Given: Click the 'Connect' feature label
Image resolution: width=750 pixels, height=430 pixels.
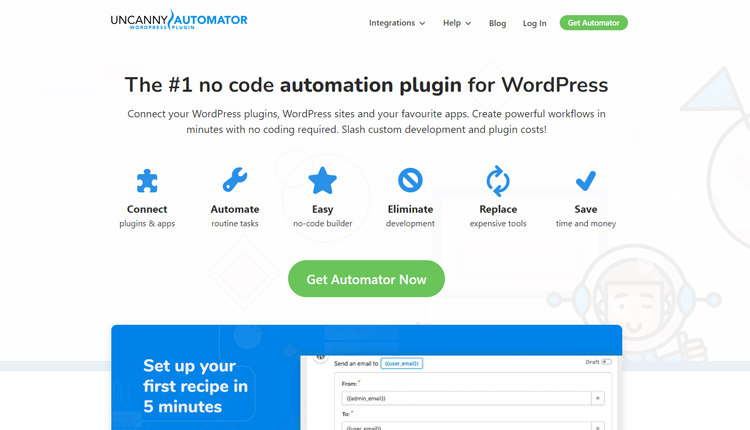Looking at the screenshot, I should click(147, 209).
